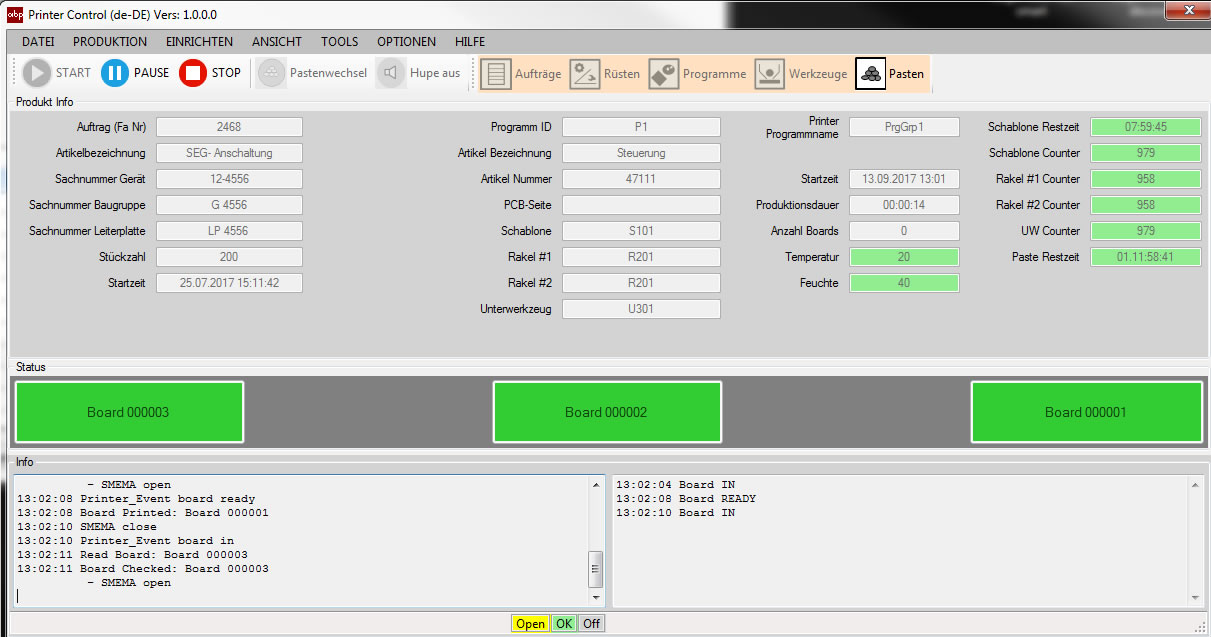Open the EINRICHTEN menu
Image resolution: width=1211 pixels, height=637 pixels.
click(199, 42)
